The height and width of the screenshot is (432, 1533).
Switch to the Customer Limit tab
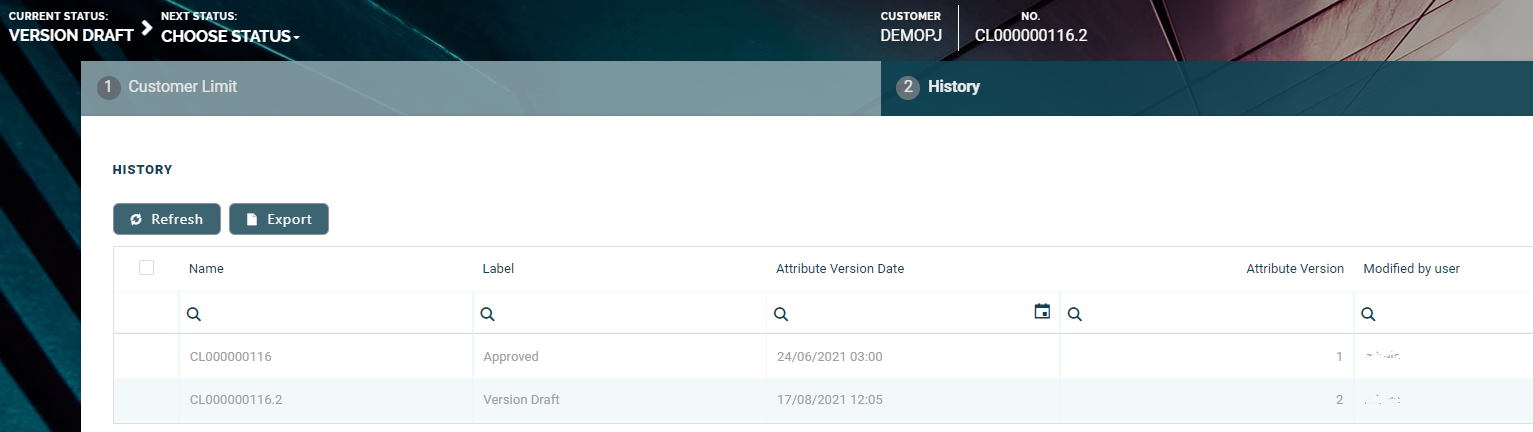(182, 87)
